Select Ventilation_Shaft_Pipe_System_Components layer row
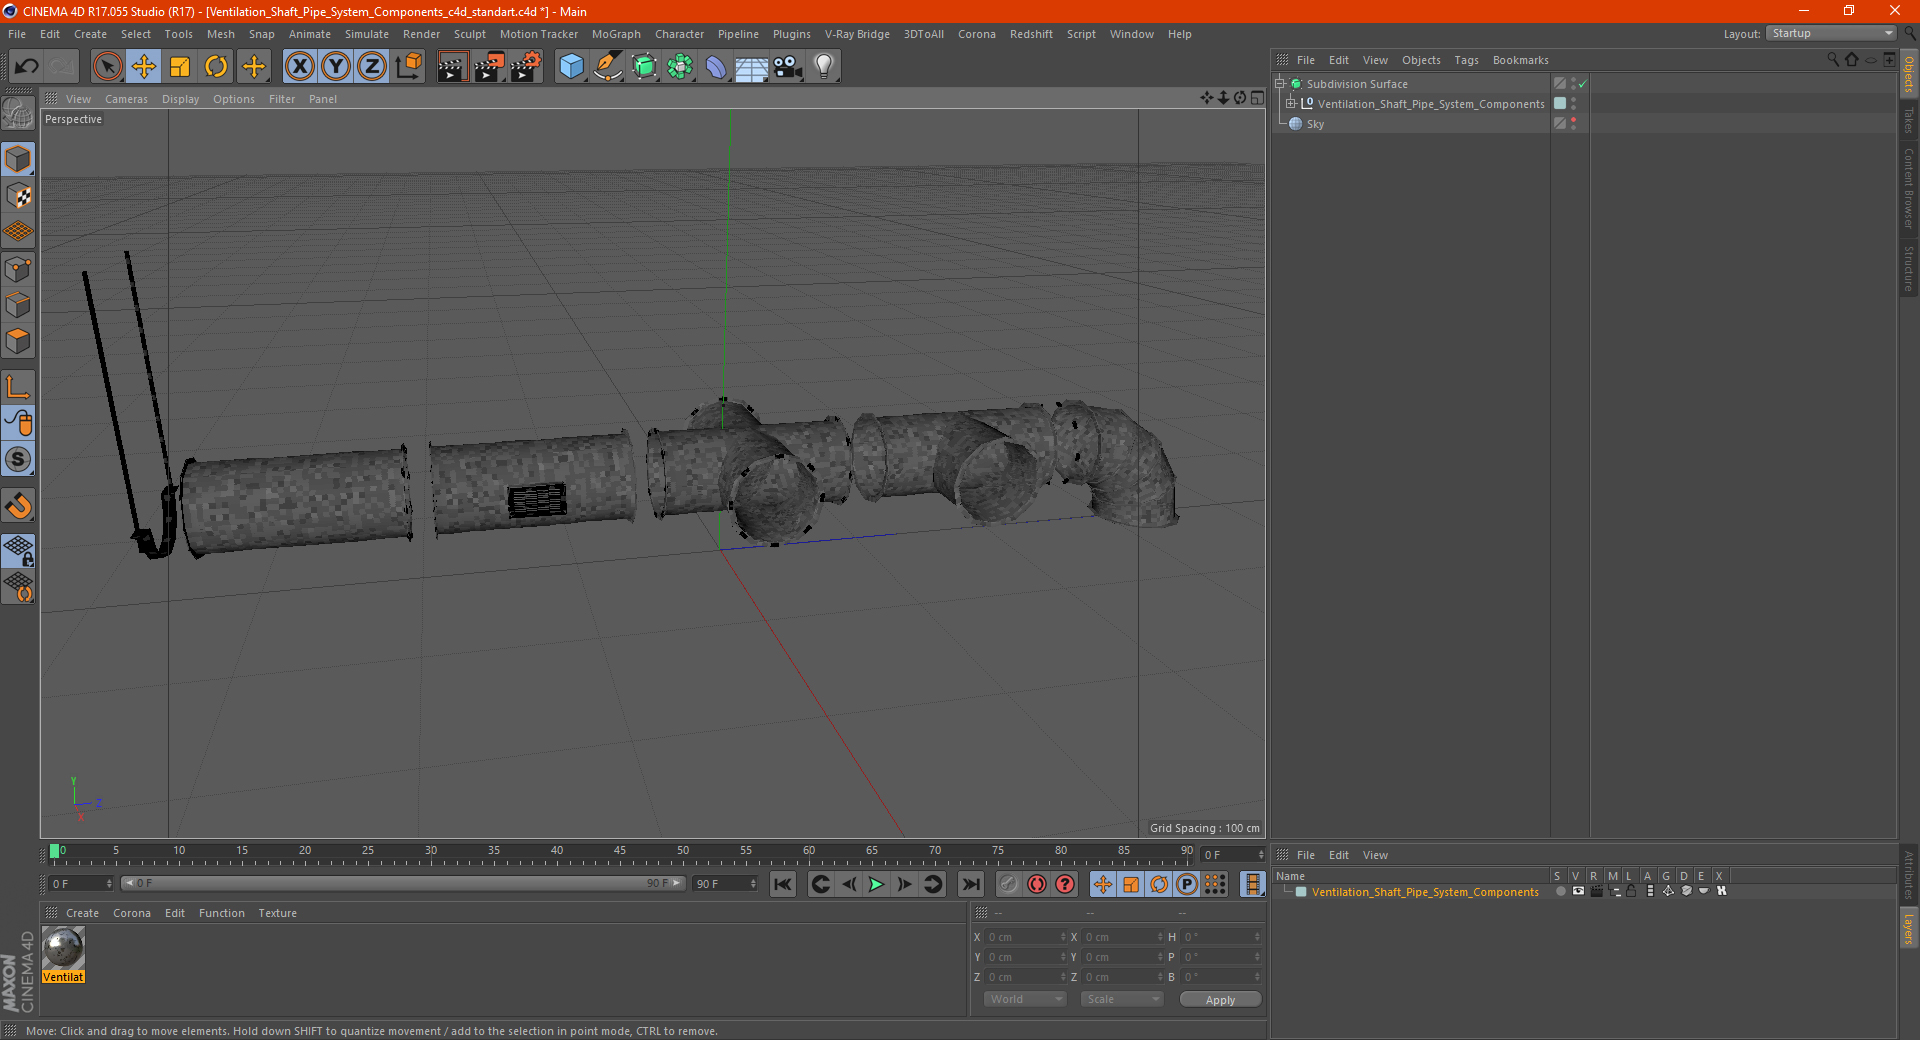1920x1040 pixels. [x=1424, y=892]
